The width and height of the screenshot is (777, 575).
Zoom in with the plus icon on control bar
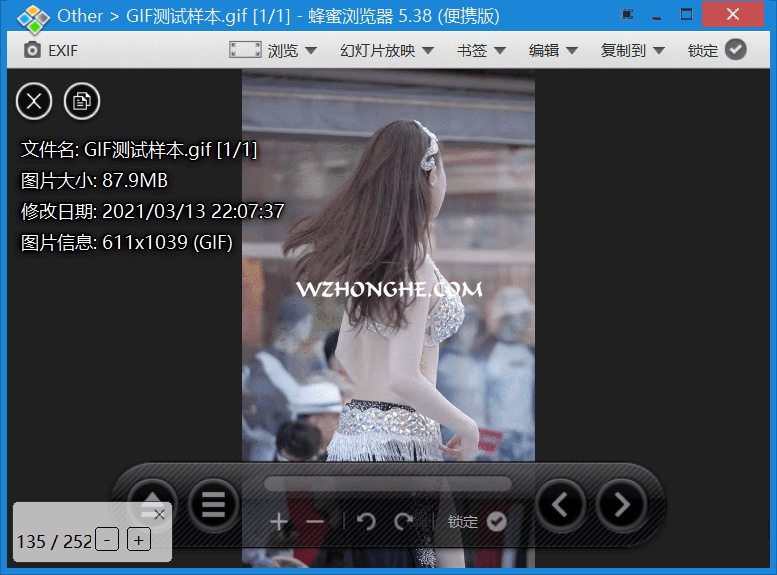pos(279,521)
